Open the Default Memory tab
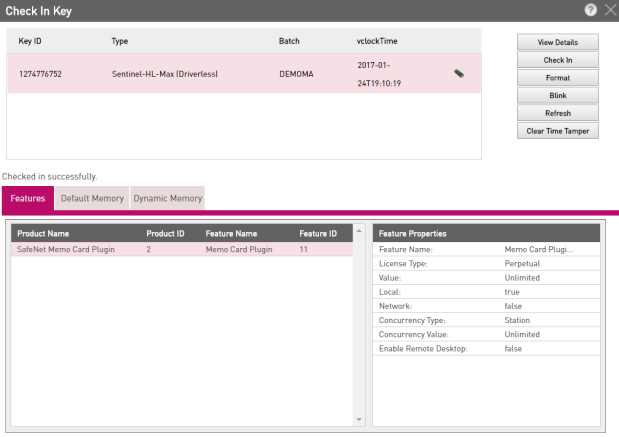 (x=92, y=198)
